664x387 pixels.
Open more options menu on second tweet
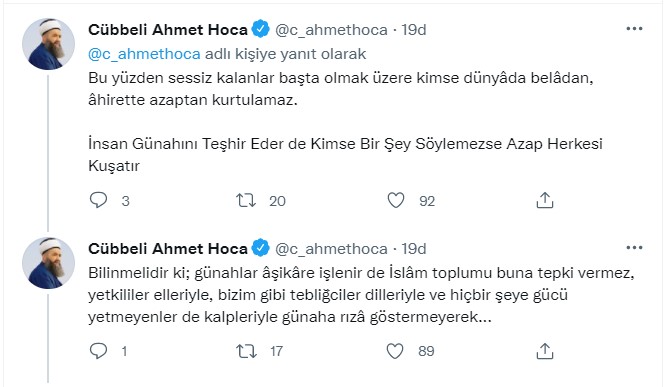click(x=634, y=248)
